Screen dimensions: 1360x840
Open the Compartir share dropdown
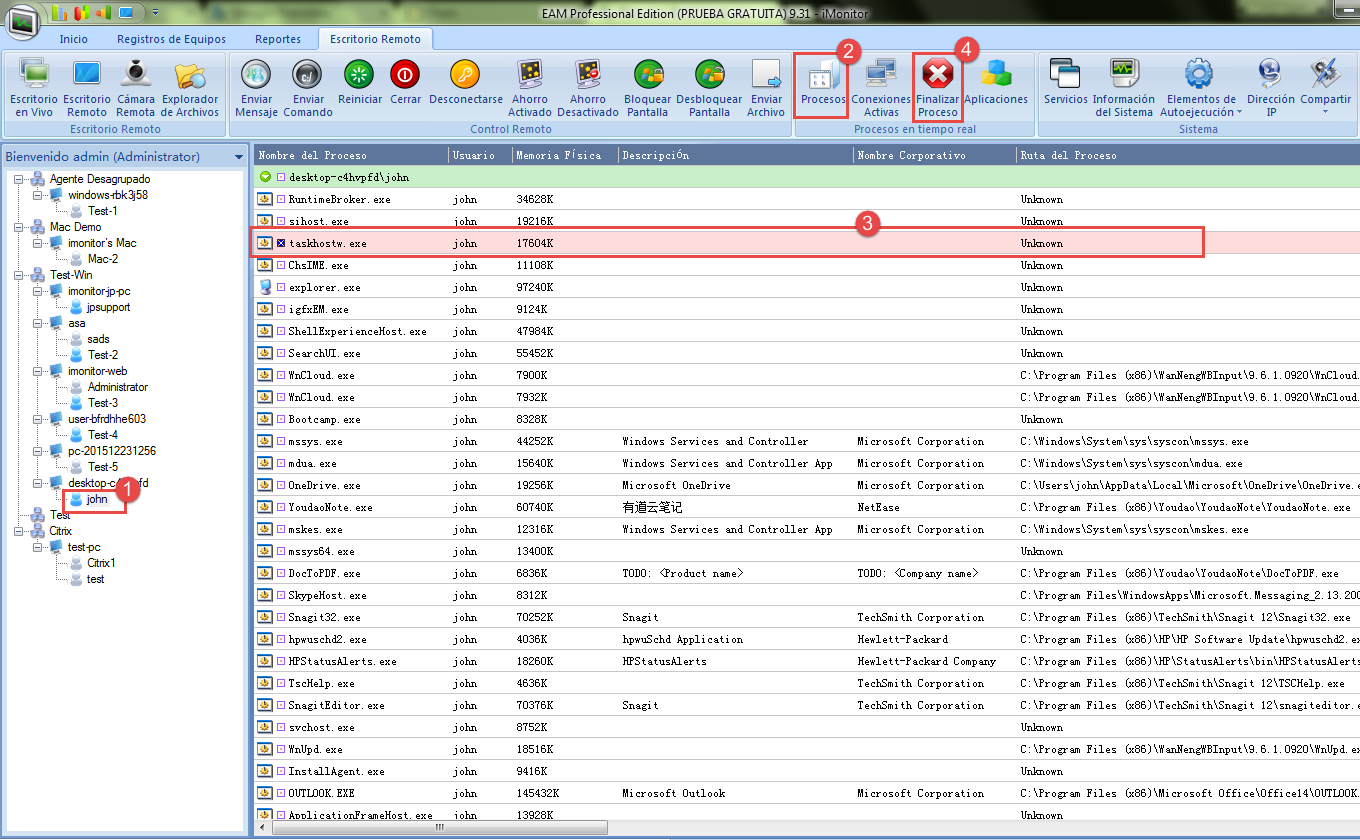[x=1326, y=88]
